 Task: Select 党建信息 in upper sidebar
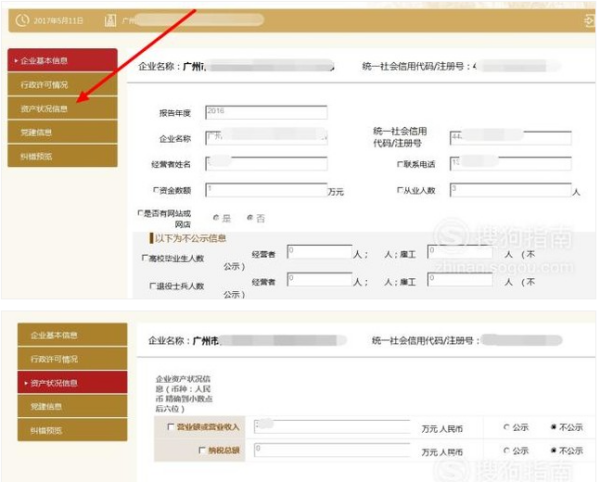(62, 132)
